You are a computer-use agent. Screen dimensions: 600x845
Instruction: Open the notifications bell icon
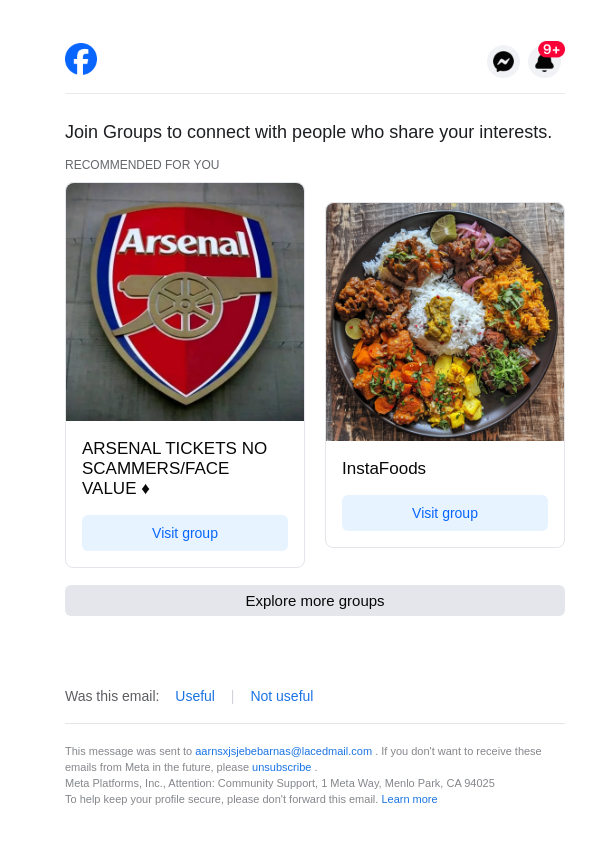[x=544, y=64]
